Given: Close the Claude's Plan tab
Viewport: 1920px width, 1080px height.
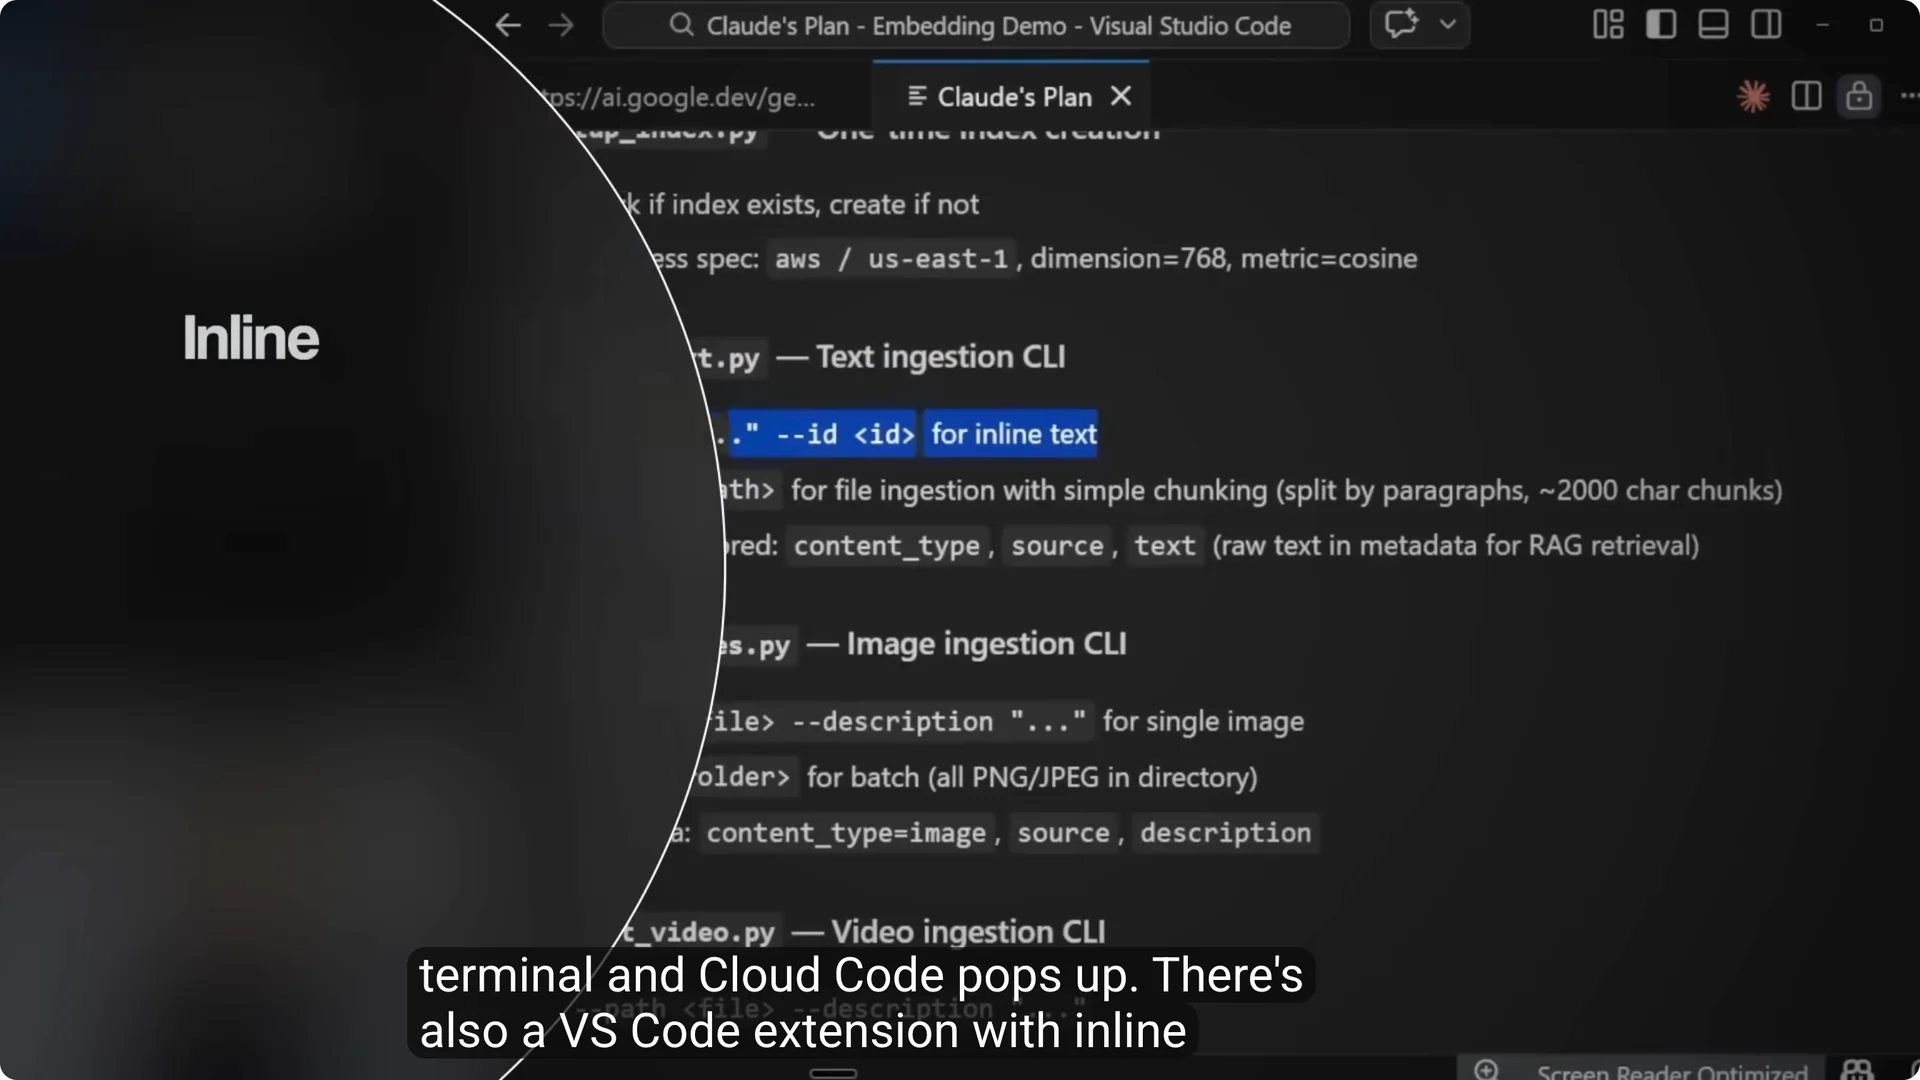Looking at the screenshot, I should point(1121,96).
